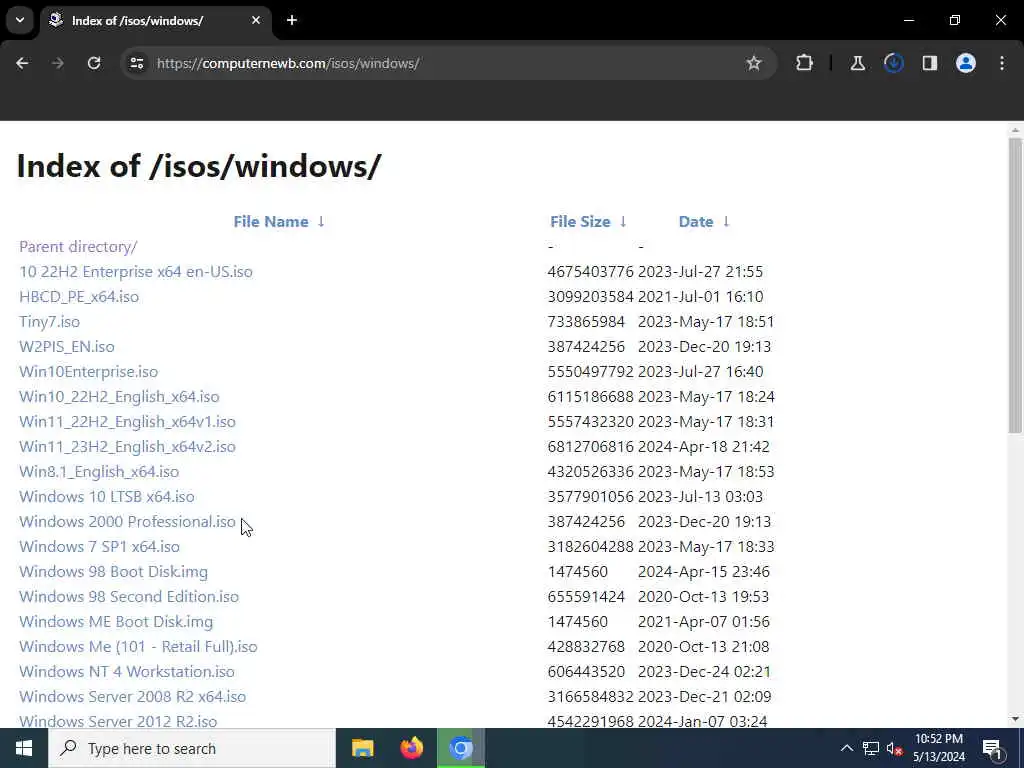The image size is (1024, 768).
Task: Open the Chrome three-dot menu
Action: click(1002, 63)
